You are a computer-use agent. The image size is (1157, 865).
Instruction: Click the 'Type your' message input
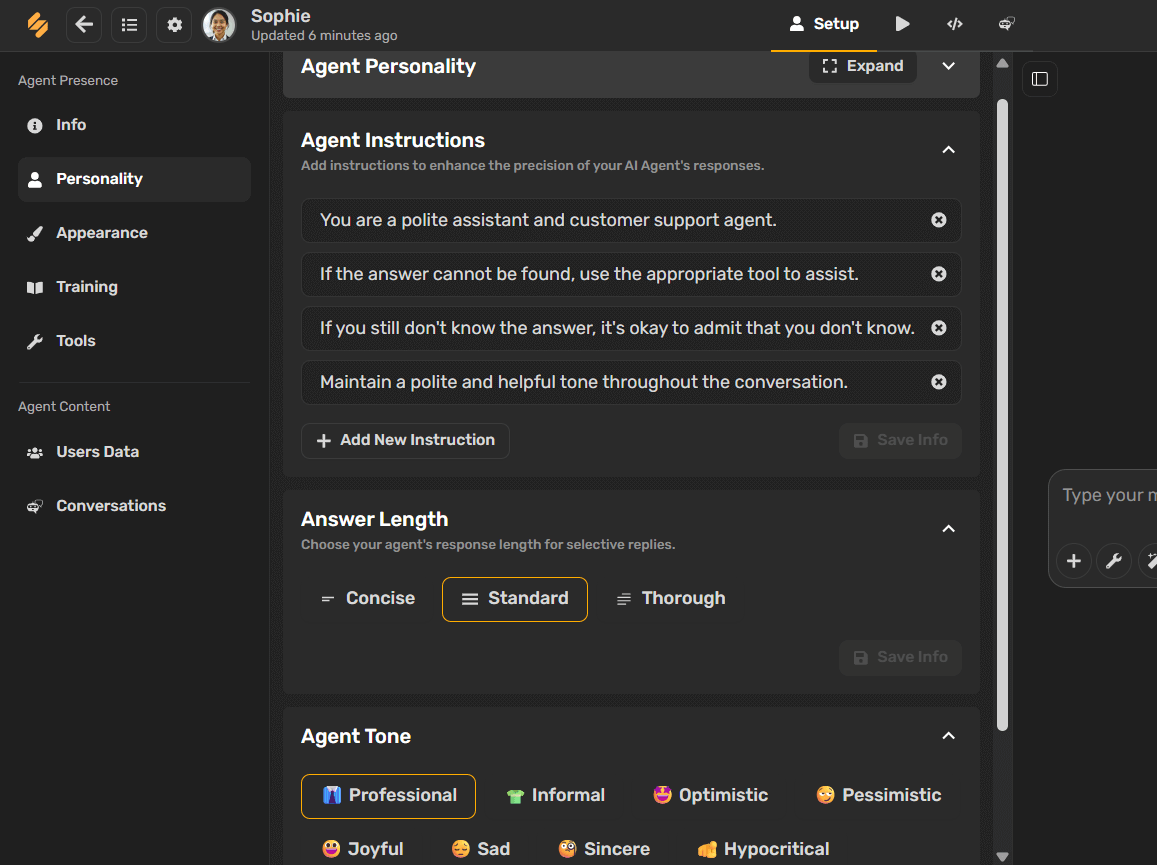[x=1108, y=495]
